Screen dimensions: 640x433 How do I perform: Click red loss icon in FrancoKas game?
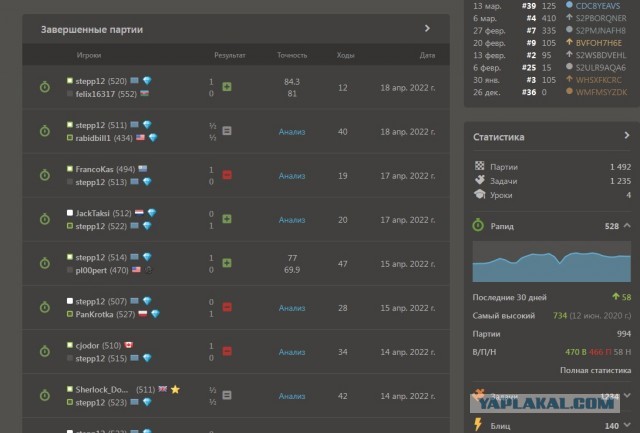(227, 175)
